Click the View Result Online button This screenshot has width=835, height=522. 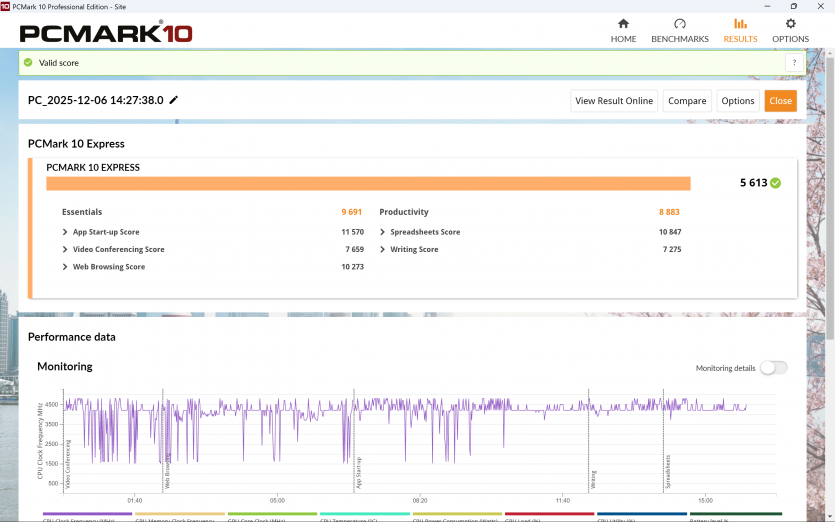click(615, 101)
